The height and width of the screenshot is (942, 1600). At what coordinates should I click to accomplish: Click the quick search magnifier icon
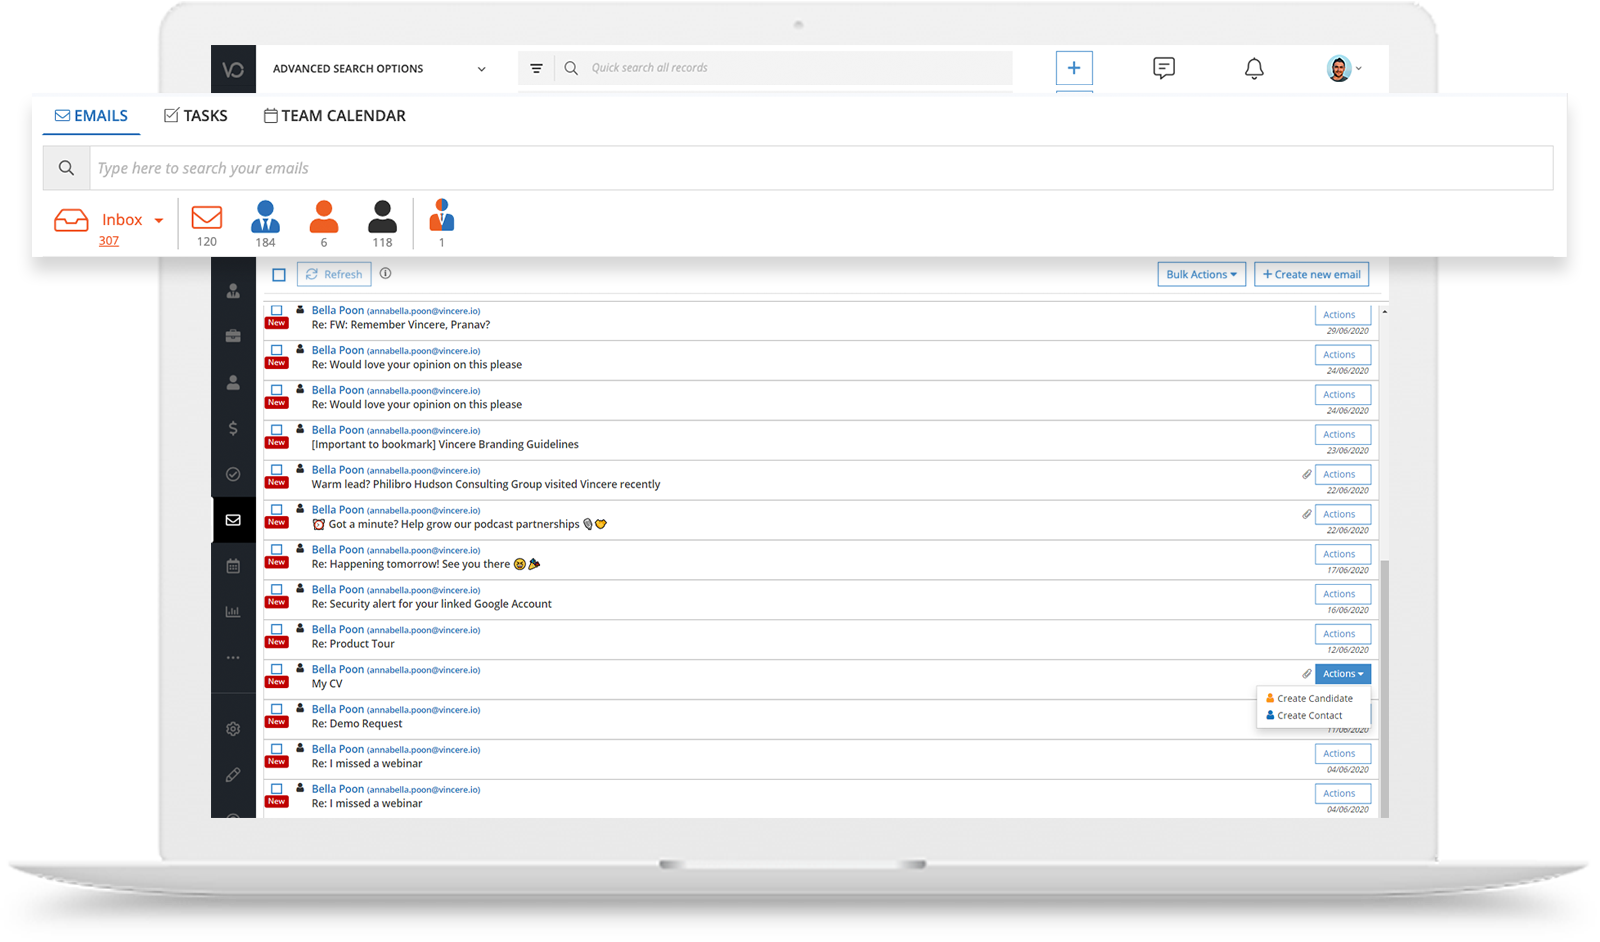(x=571, y=68)
